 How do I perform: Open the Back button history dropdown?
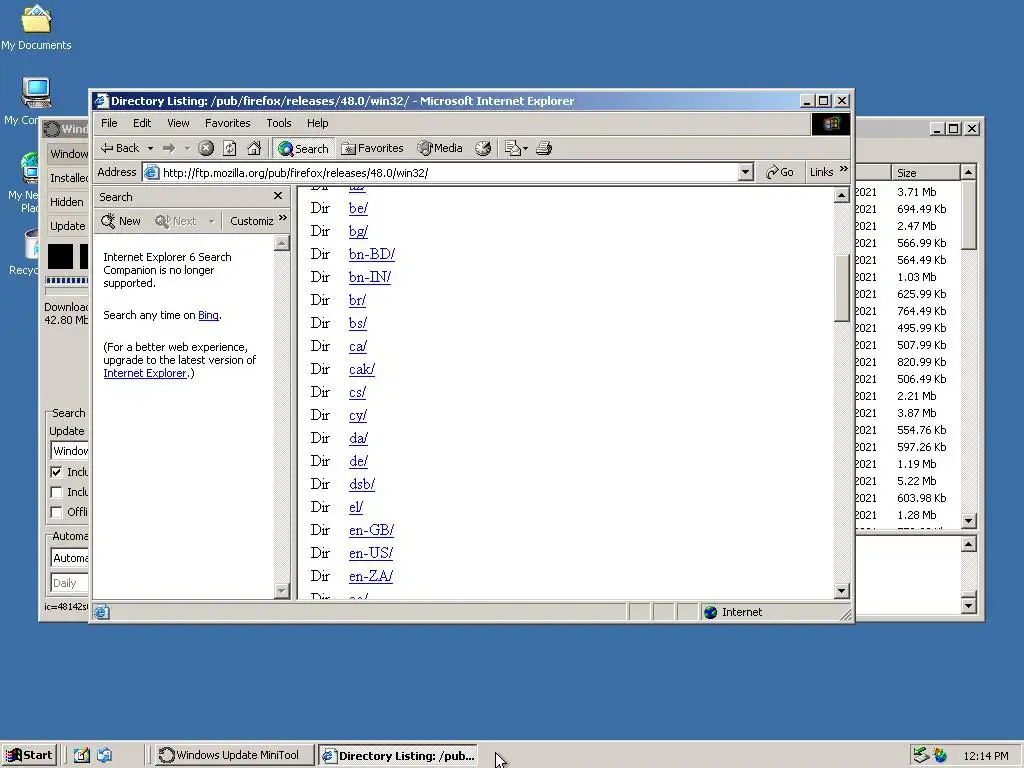click(x=150, y=148)
